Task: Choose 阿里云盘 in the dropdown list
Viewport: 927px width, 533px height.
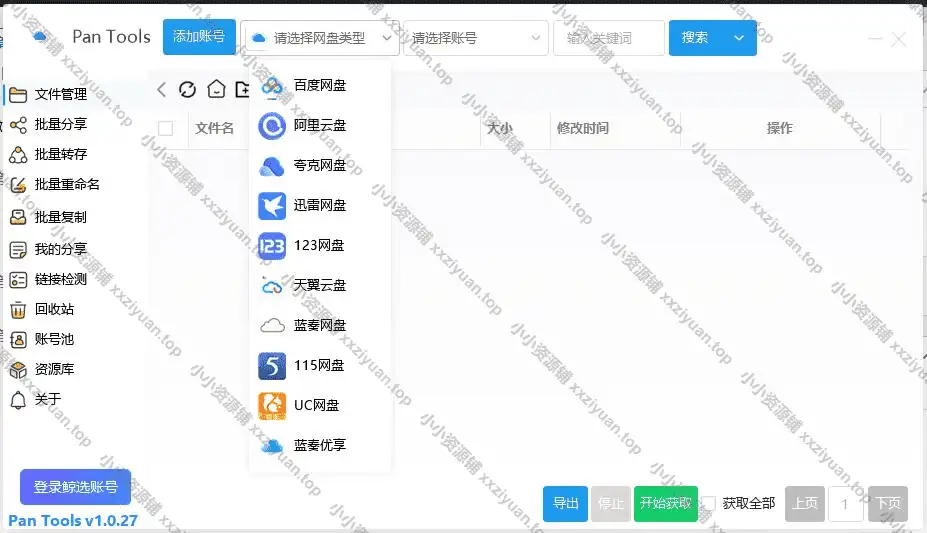Action: point(319,126)
